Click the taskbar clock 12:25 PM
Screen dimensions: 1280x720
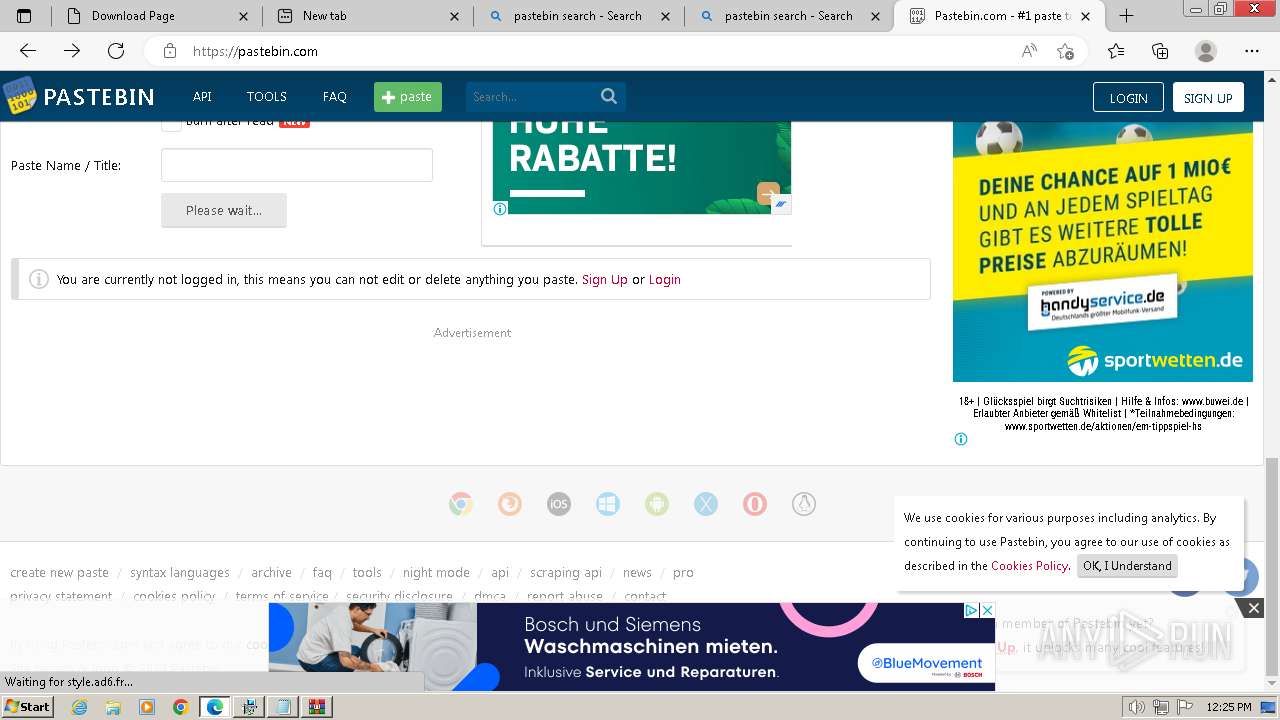coord(1229,707)
